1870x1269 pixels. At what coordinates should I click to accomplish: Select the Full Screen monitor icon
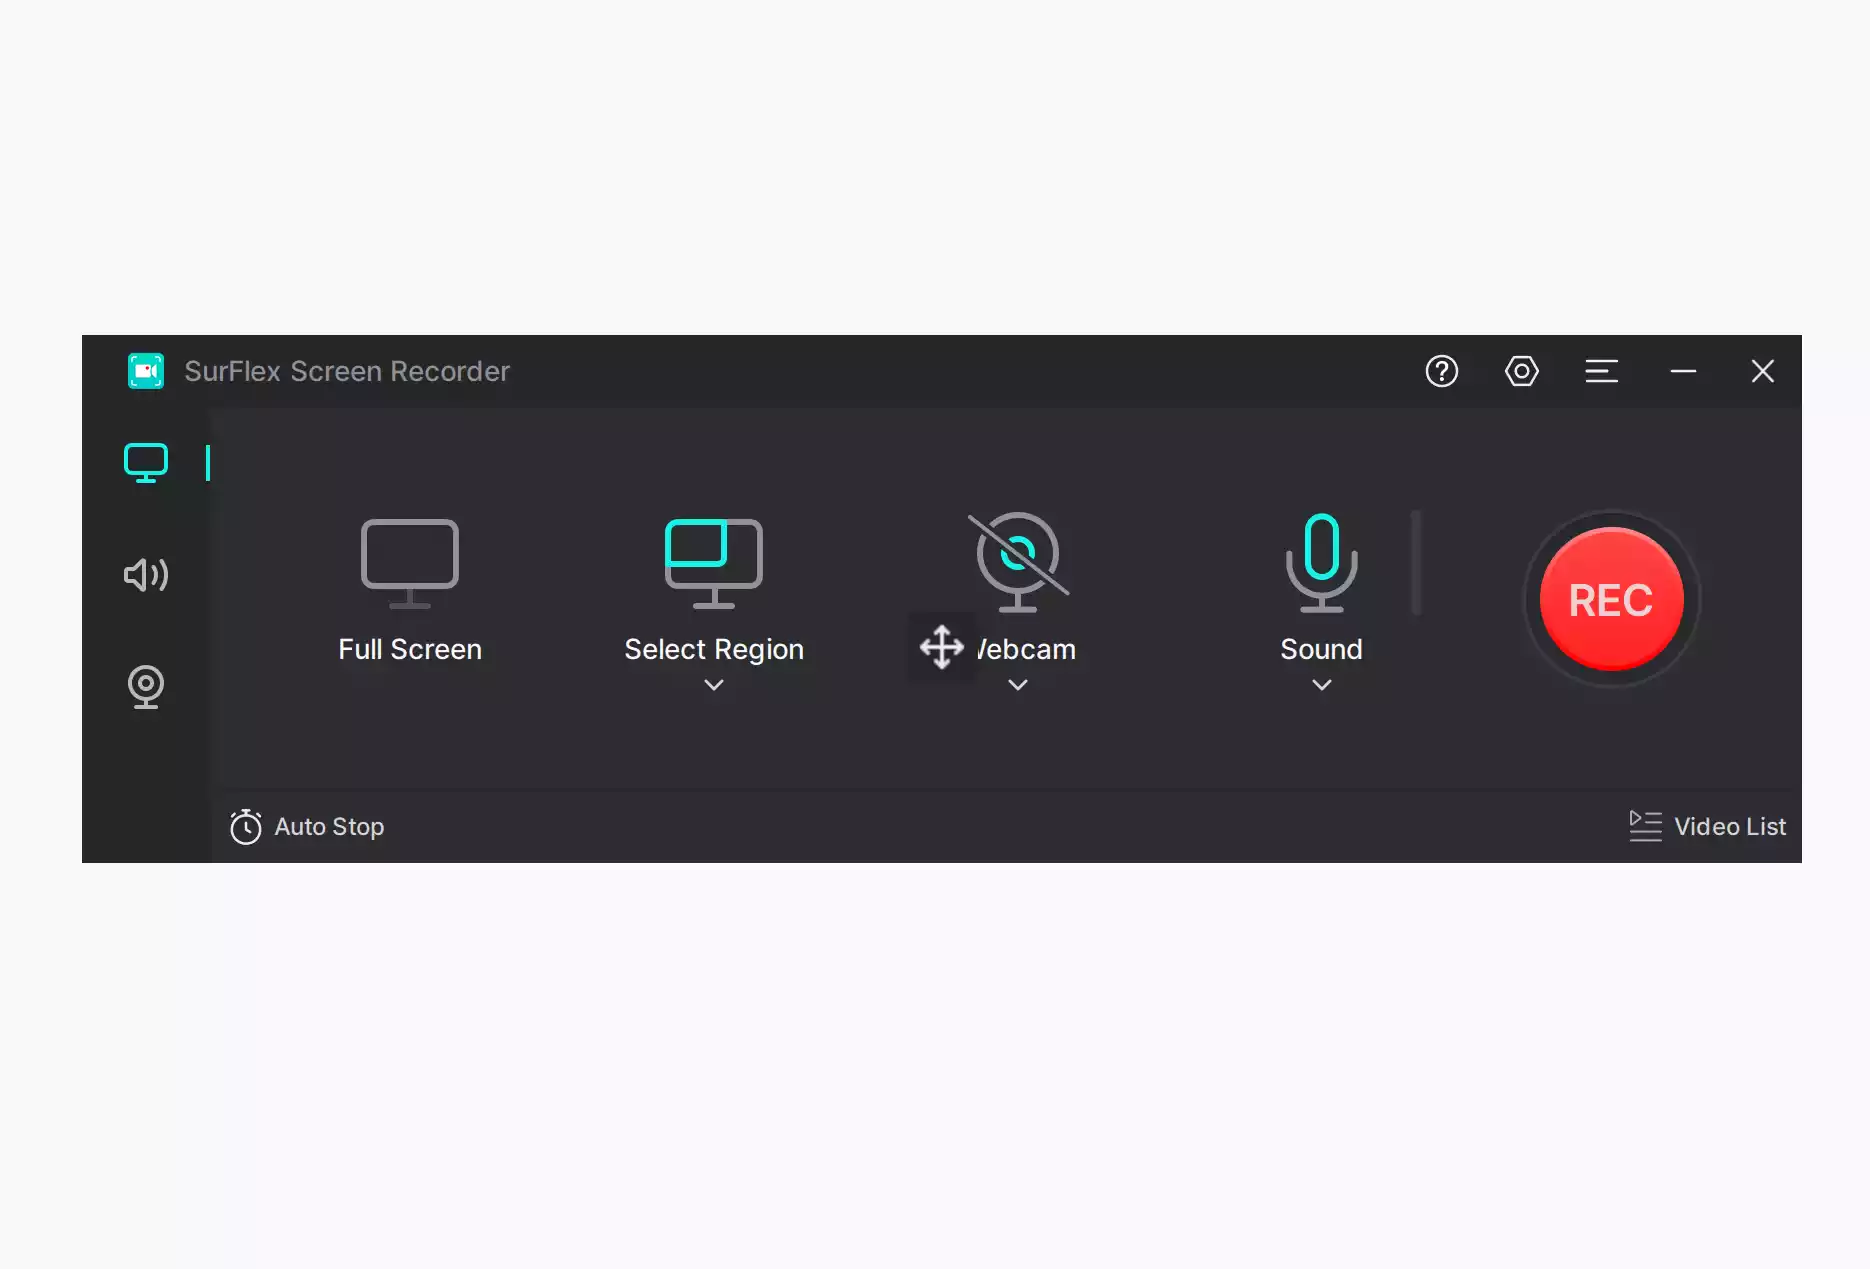coord(410,563)
